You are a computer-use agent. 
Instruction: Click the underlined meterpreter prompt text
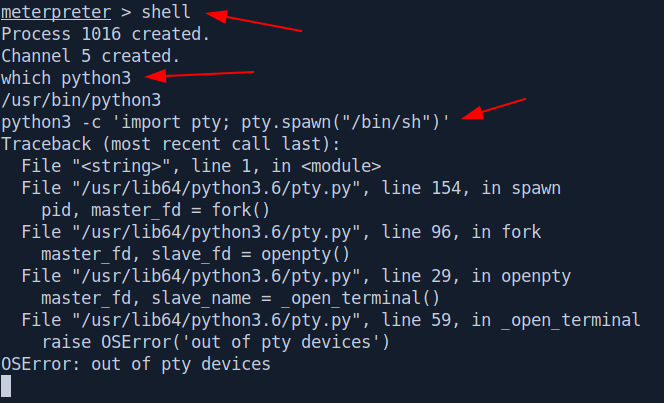(x=56, y=12)
